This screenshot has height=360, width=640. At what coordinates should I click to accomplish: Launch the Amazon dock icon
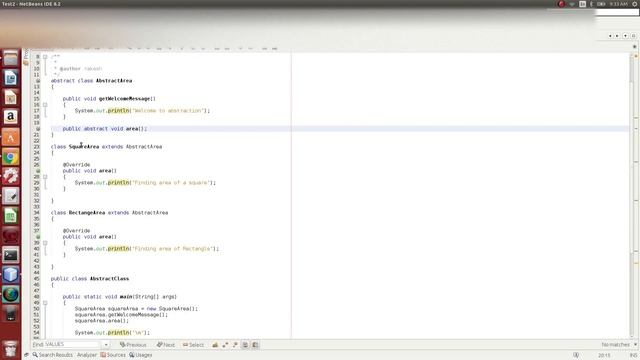tap(11, 117)
